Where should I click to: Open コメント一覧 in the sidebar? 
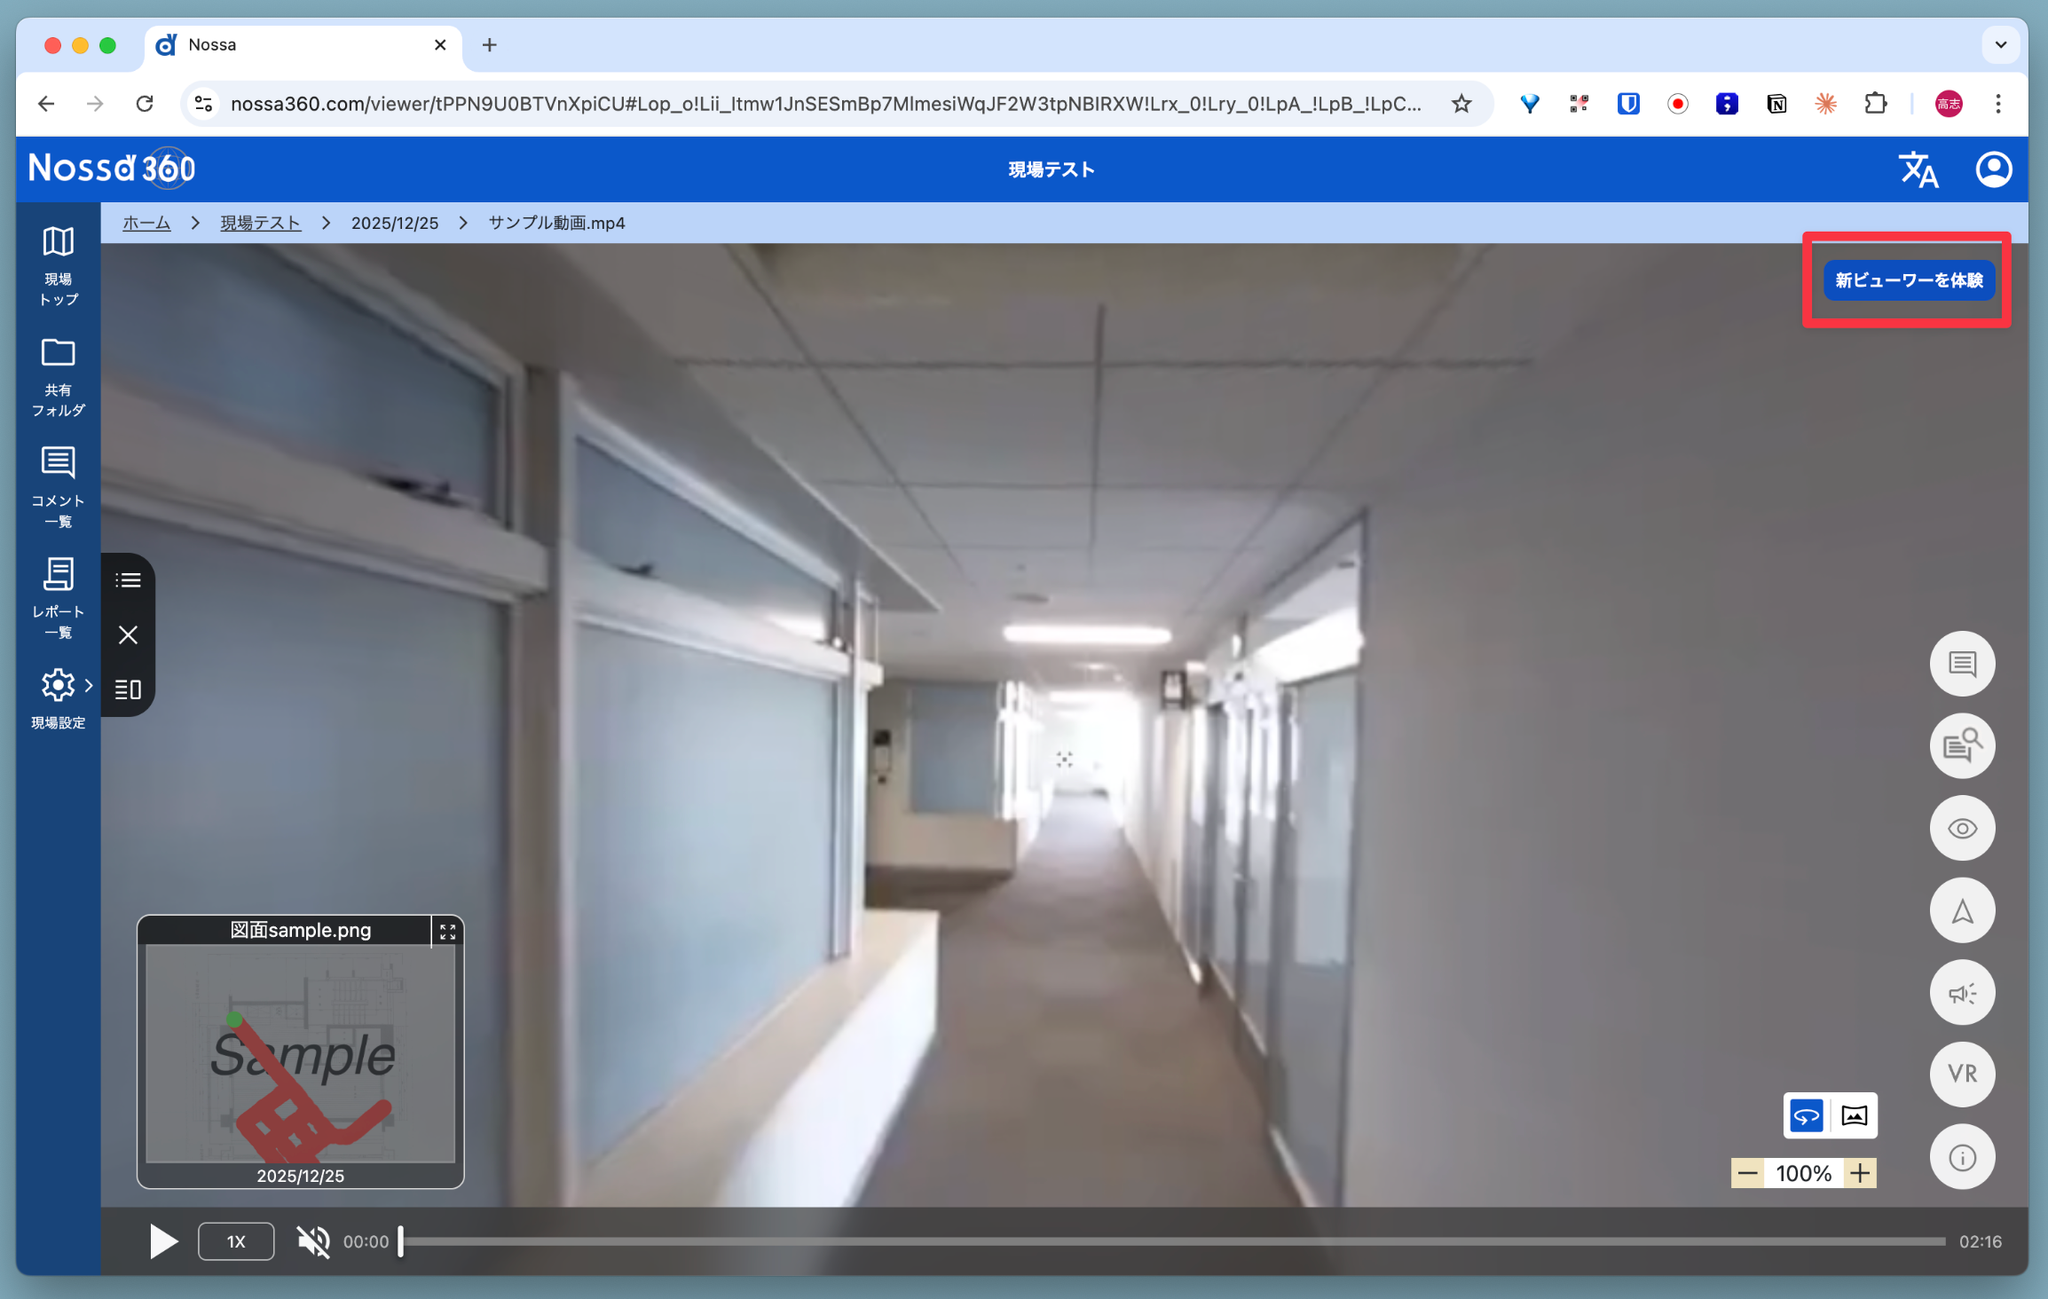58,486
